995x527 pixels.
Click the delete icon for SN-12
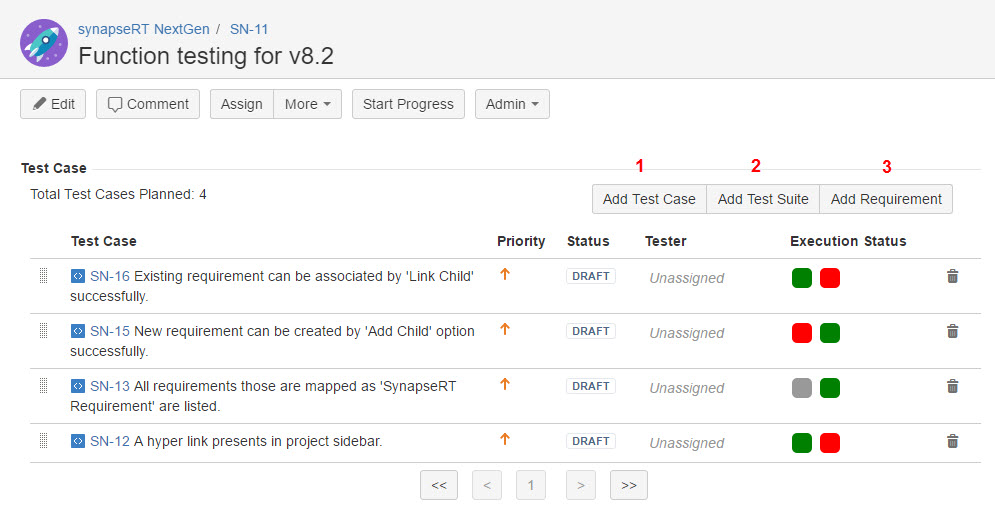click(952, 441)
